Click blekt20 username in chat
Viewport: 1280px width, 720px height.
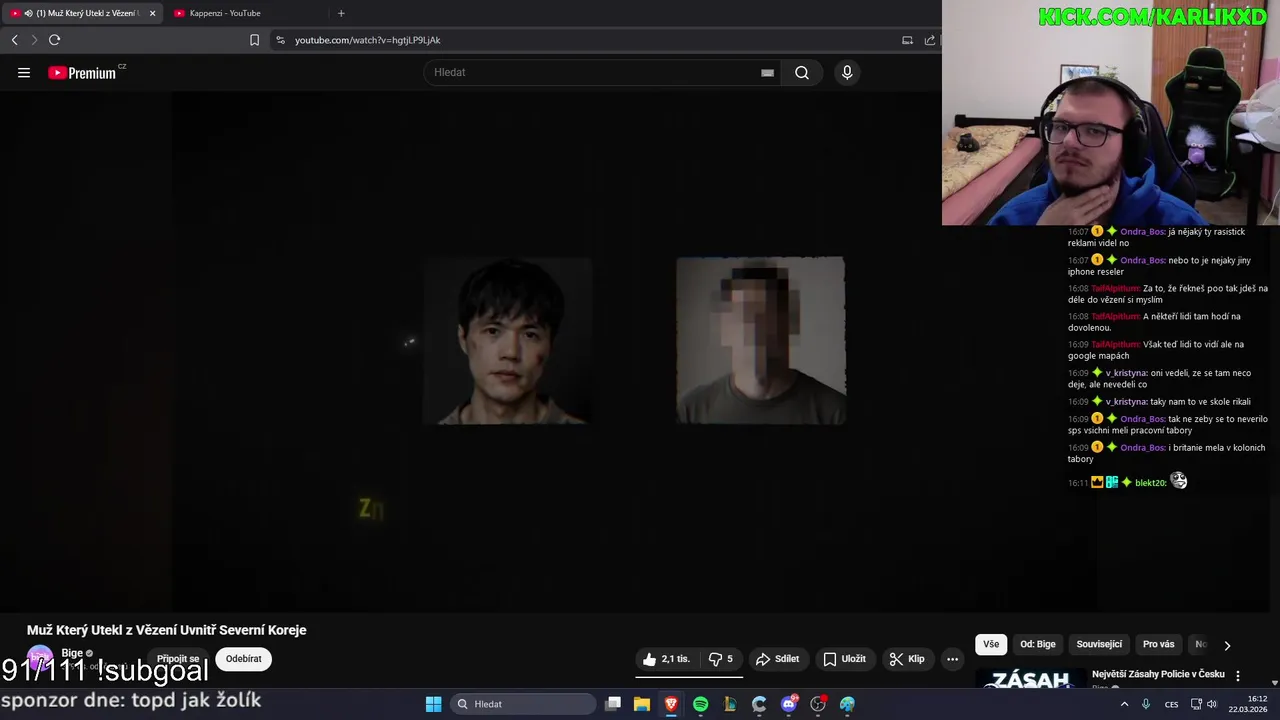coord(1150,483)
